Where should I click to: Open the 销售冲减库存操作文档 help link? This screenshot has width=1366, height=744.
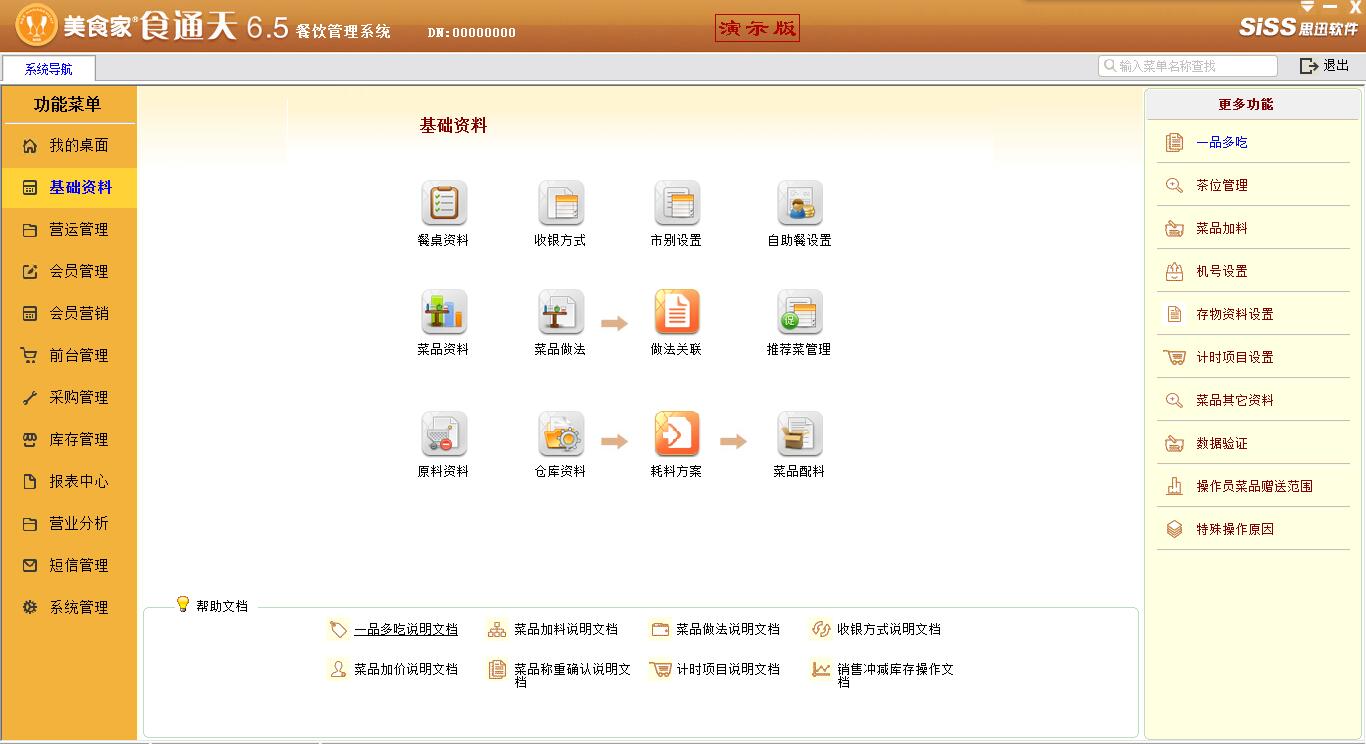pos(896,675)
